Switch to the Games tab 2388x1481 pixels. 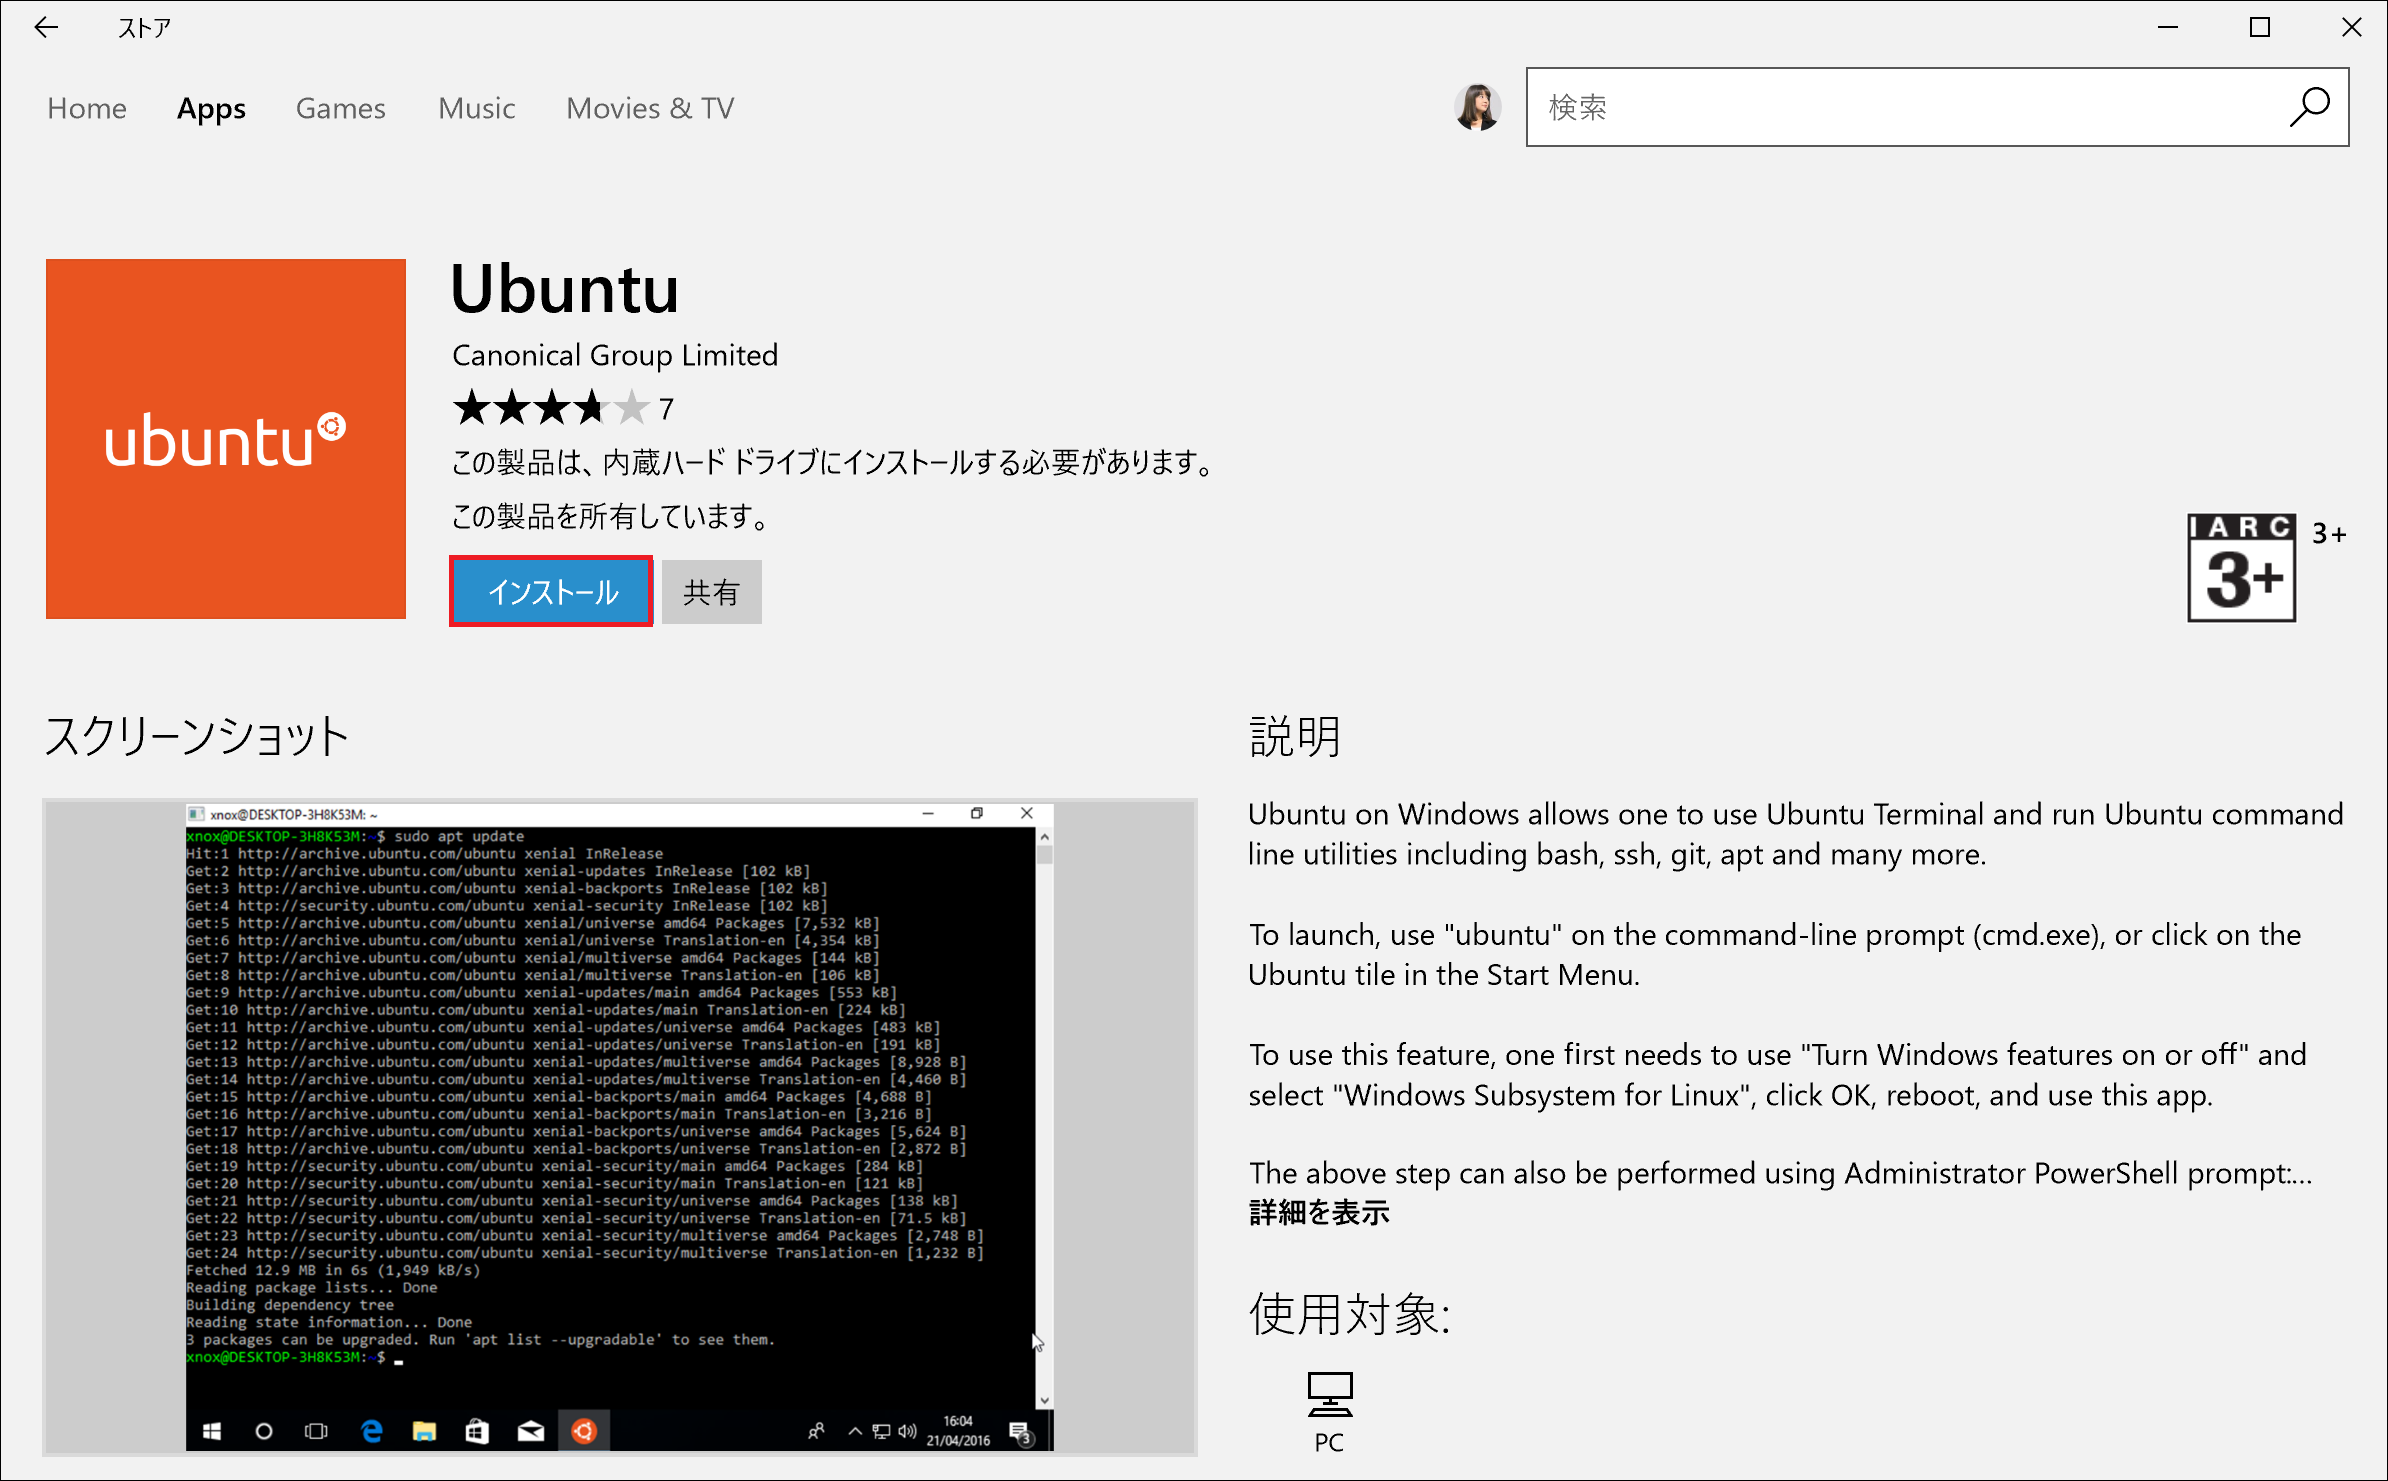tap(340, 108)
